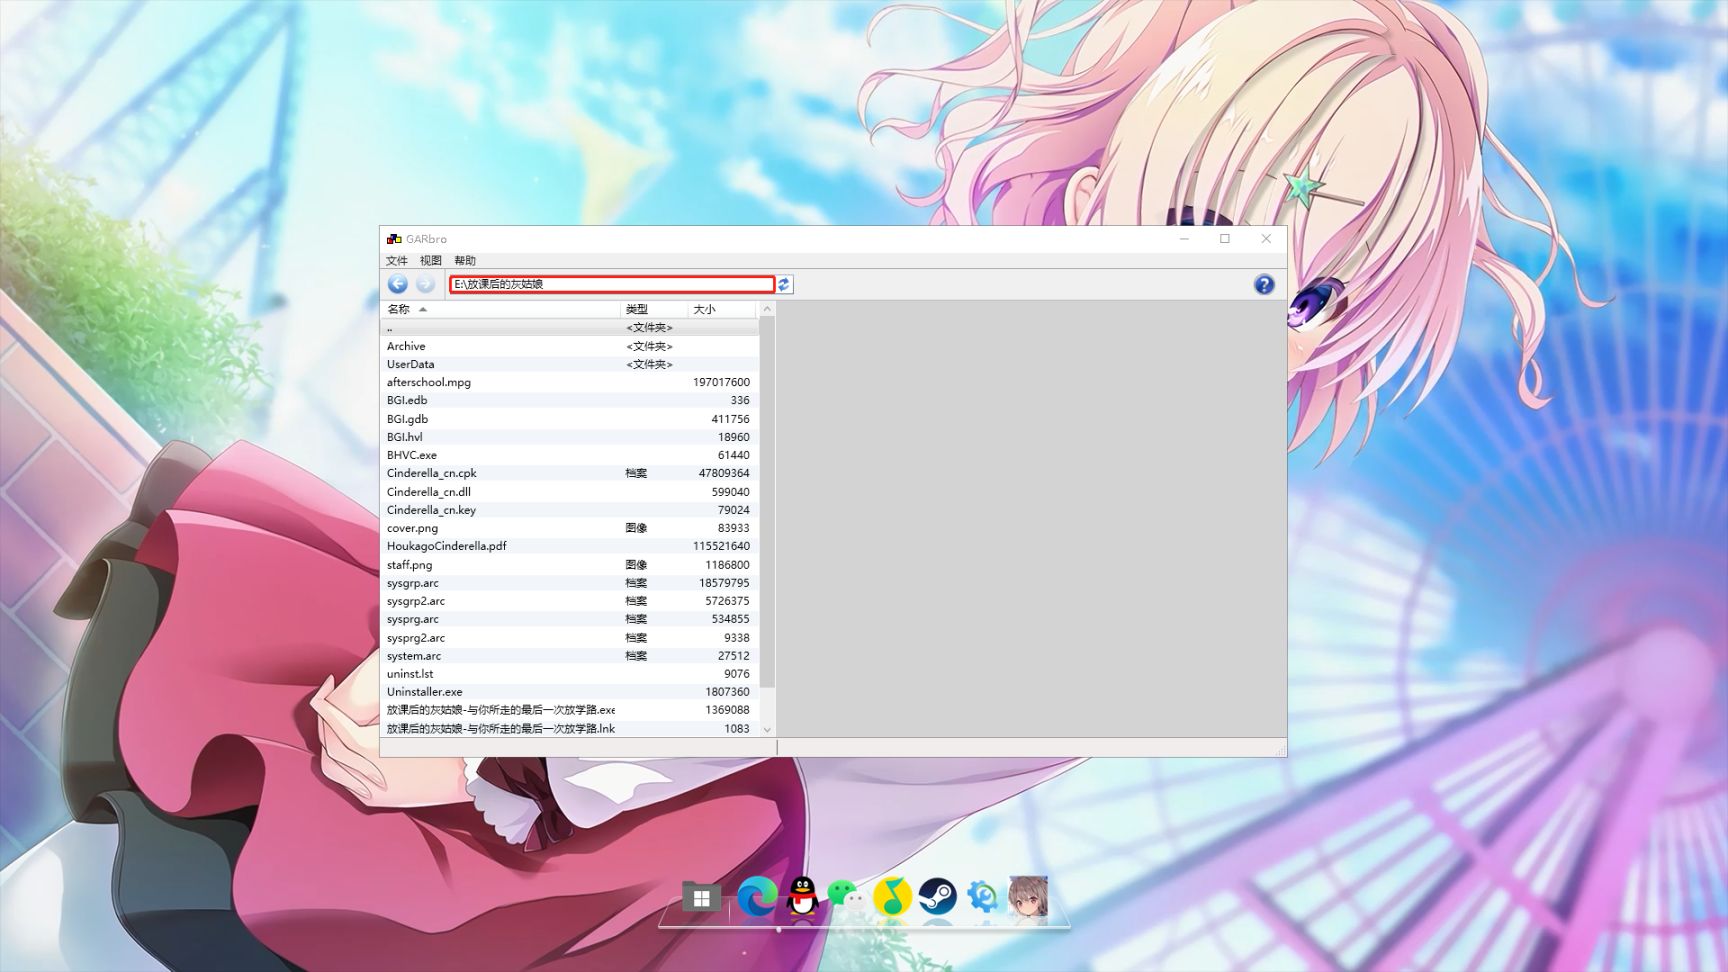Open the anime girl avatar app in dock
The height and width of the screenshot is (972, 1728).
[1028, 897]
